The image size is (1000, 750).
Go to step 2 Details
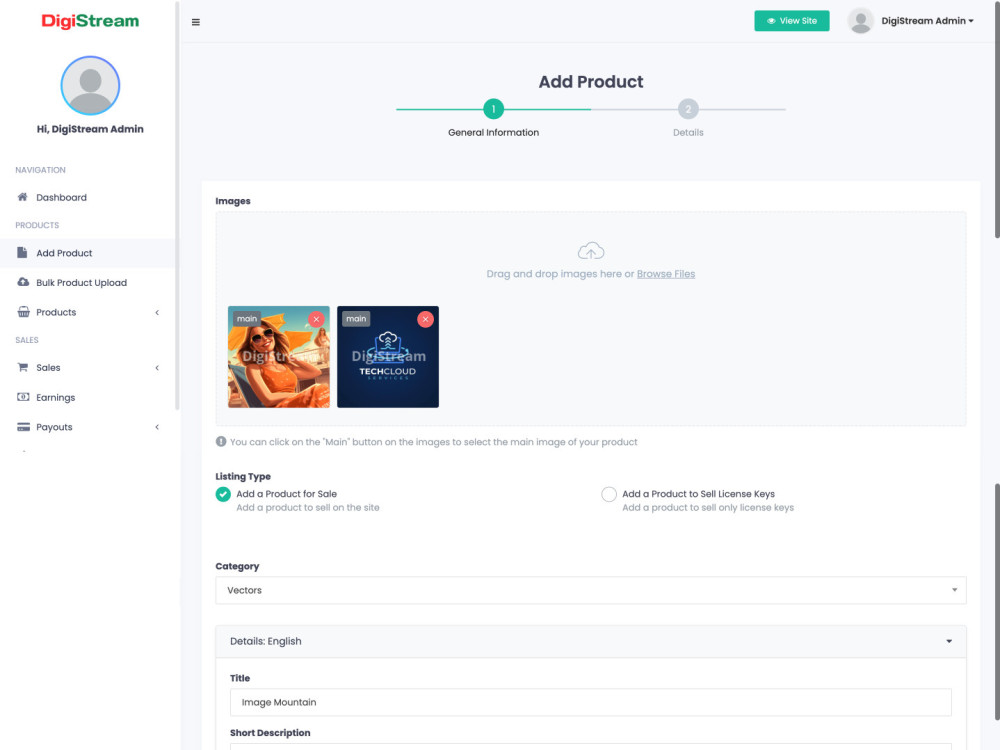(688, 109)
